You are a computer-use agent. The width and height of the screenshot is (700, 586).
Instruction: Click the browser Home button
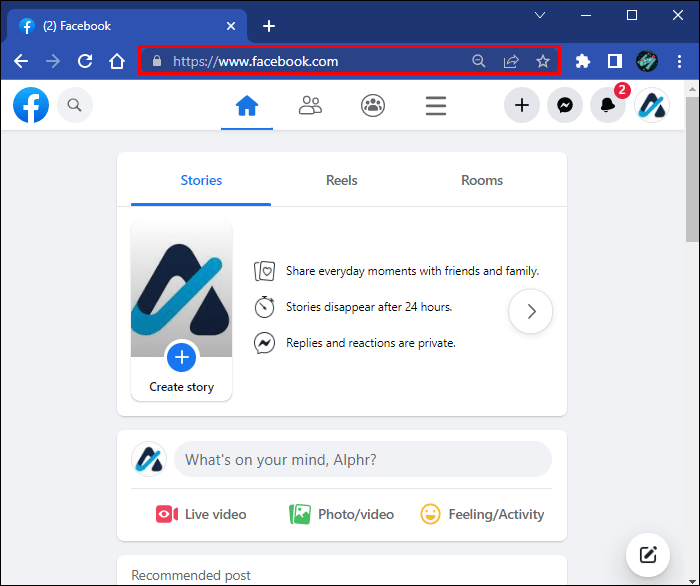point(117,61)
